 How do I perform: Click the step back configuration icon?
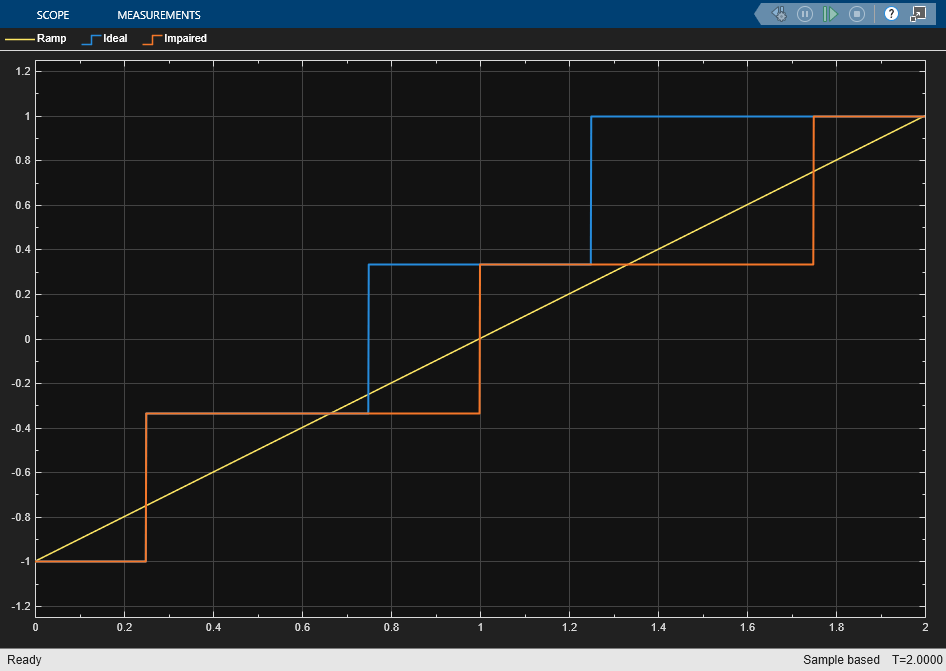pyautogui.click(x=780, y=14)
